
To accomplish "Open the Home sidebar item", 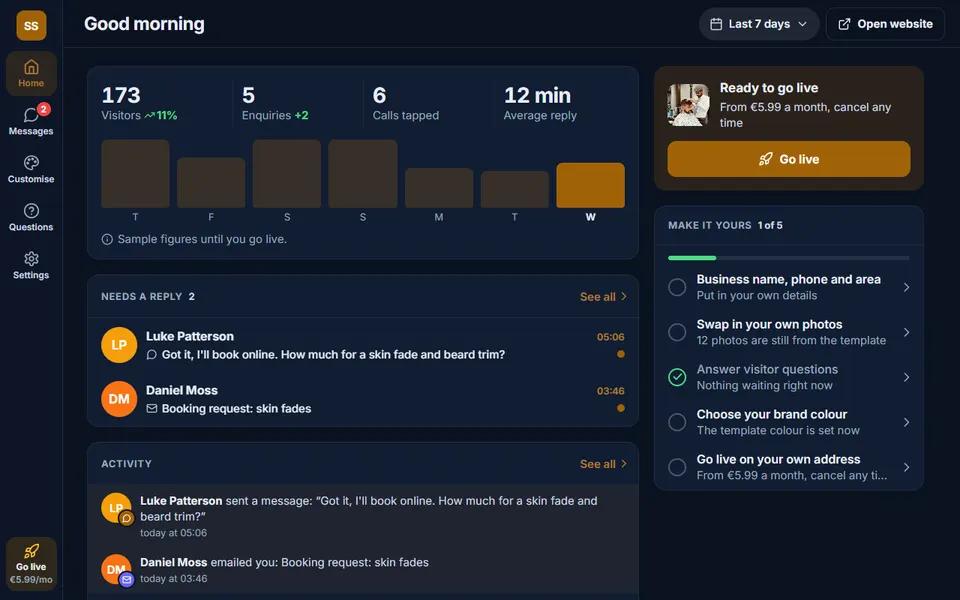I will 31,73.
